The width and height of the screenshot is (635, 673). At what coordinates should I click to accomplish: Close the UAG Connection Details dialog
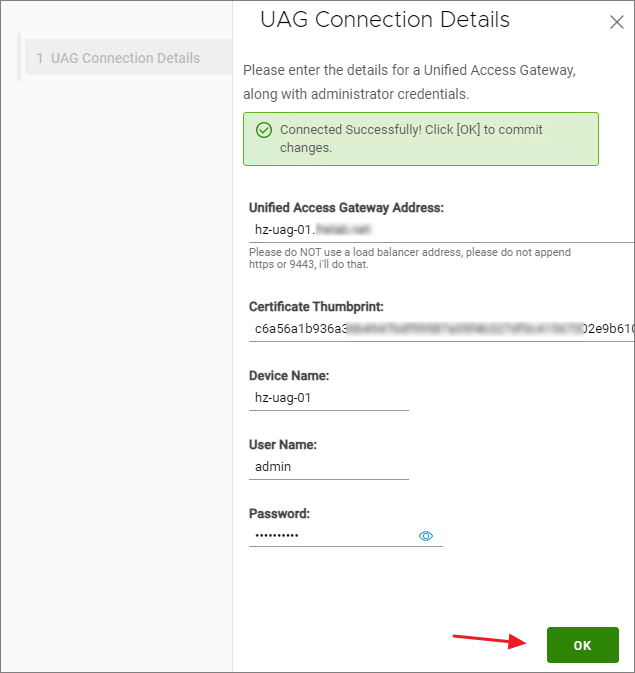616,22
